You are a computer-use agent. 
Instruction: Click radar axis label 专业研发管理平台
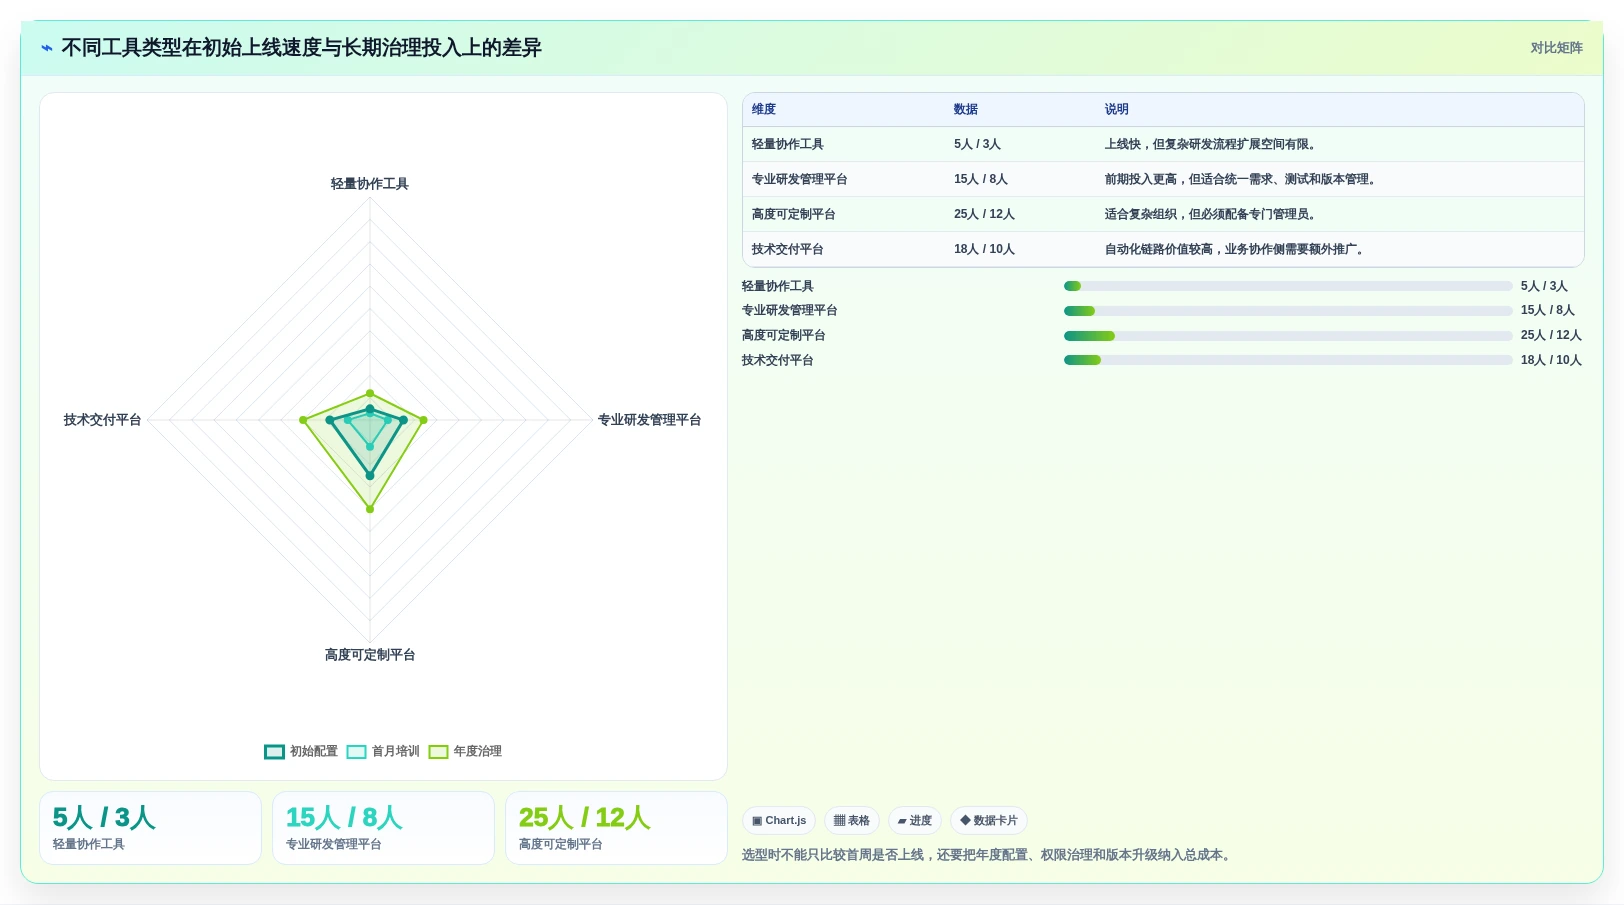pyautogui.click(x=650, y=420)
